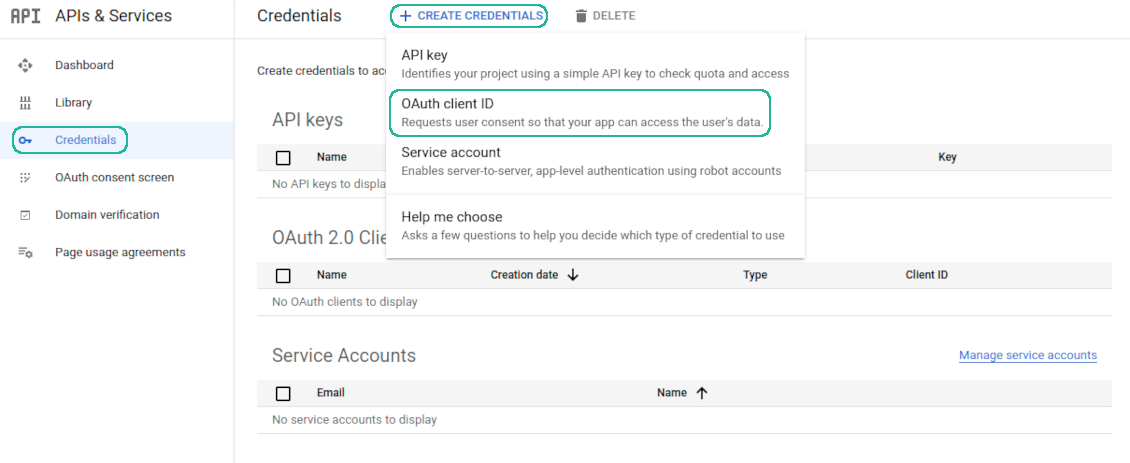
Task: Click the OAuth consent screen icon
Action: coord(26,178)
